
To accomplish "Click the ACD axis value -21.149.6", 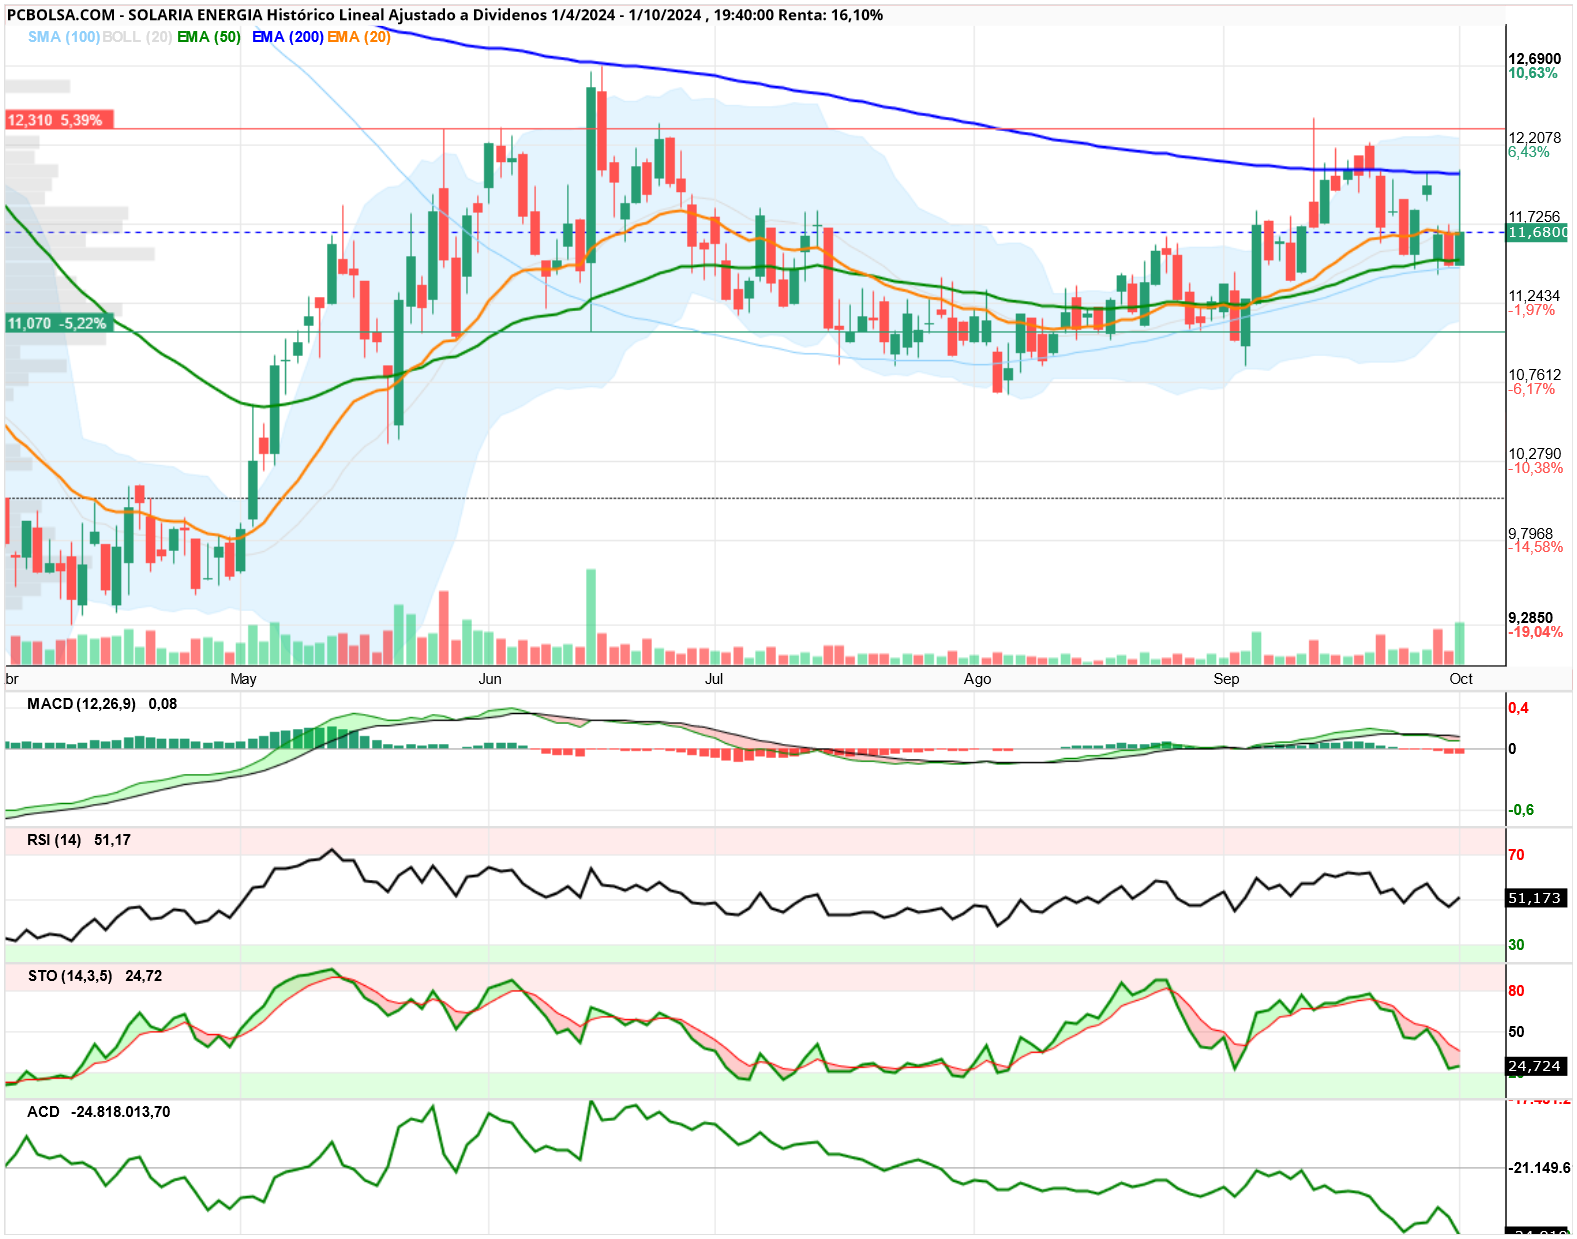I will pos(1540,1168).
